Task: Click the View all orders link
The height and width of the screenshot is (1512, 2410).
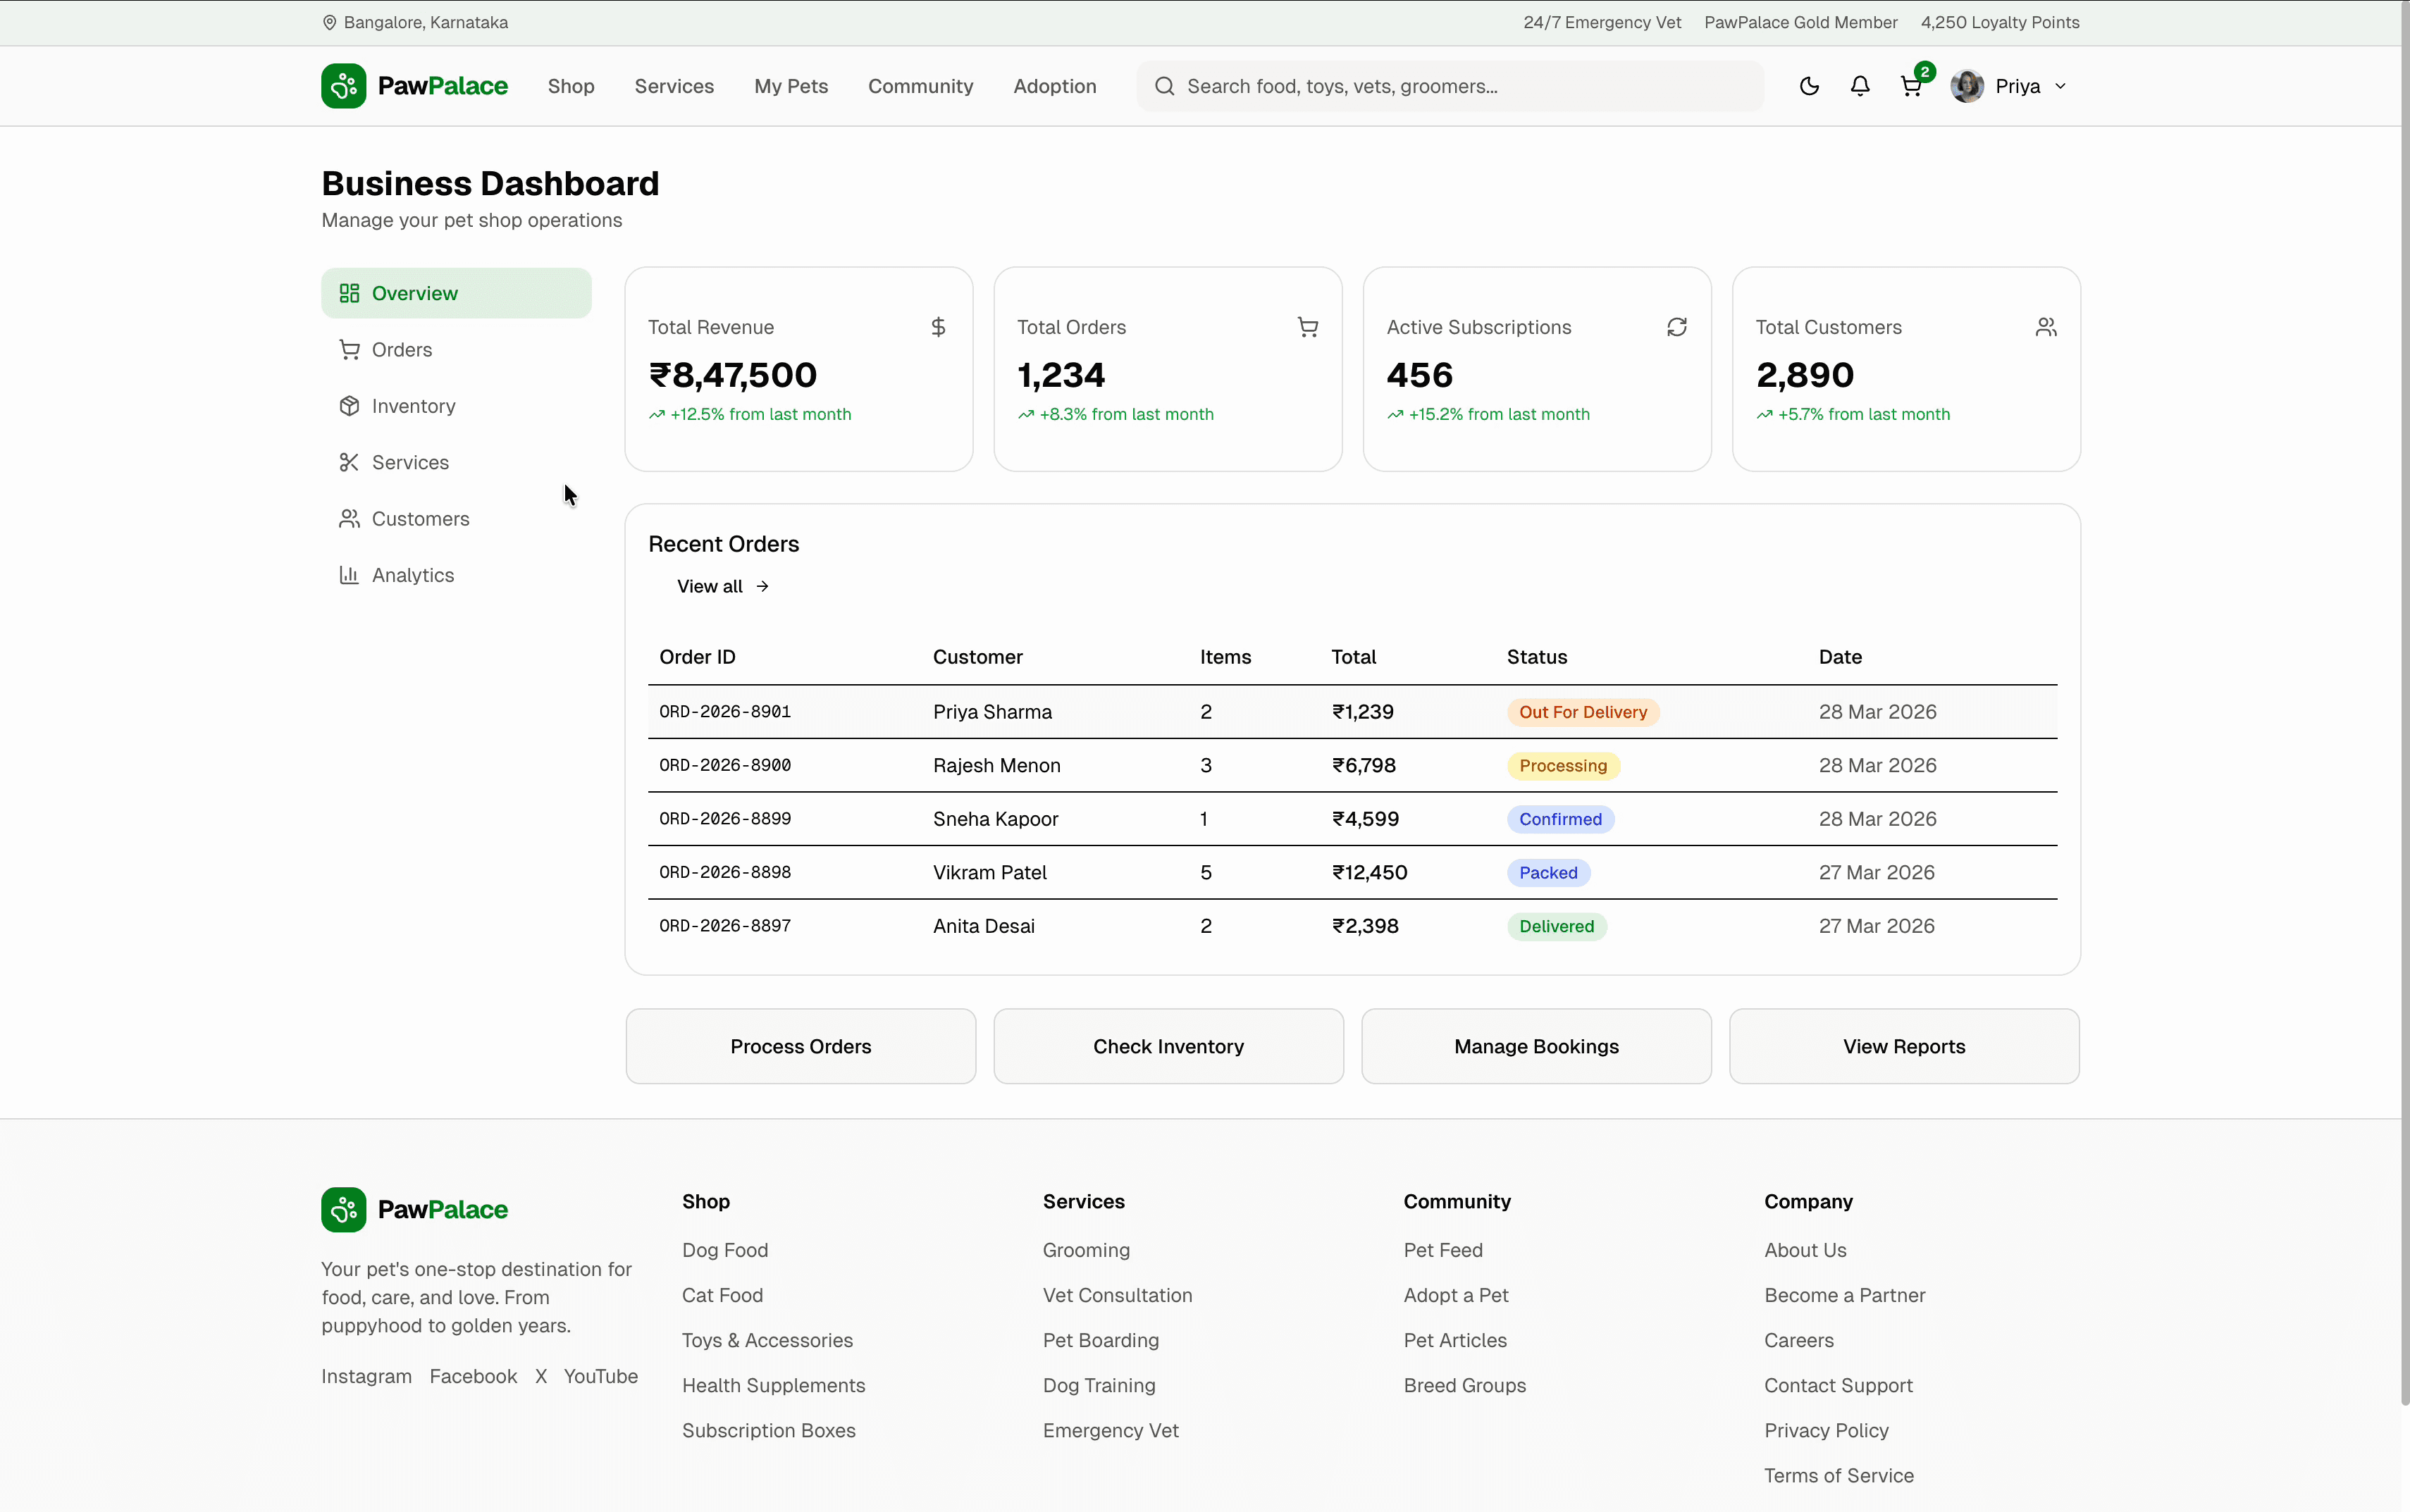Action: pos(722,586)
